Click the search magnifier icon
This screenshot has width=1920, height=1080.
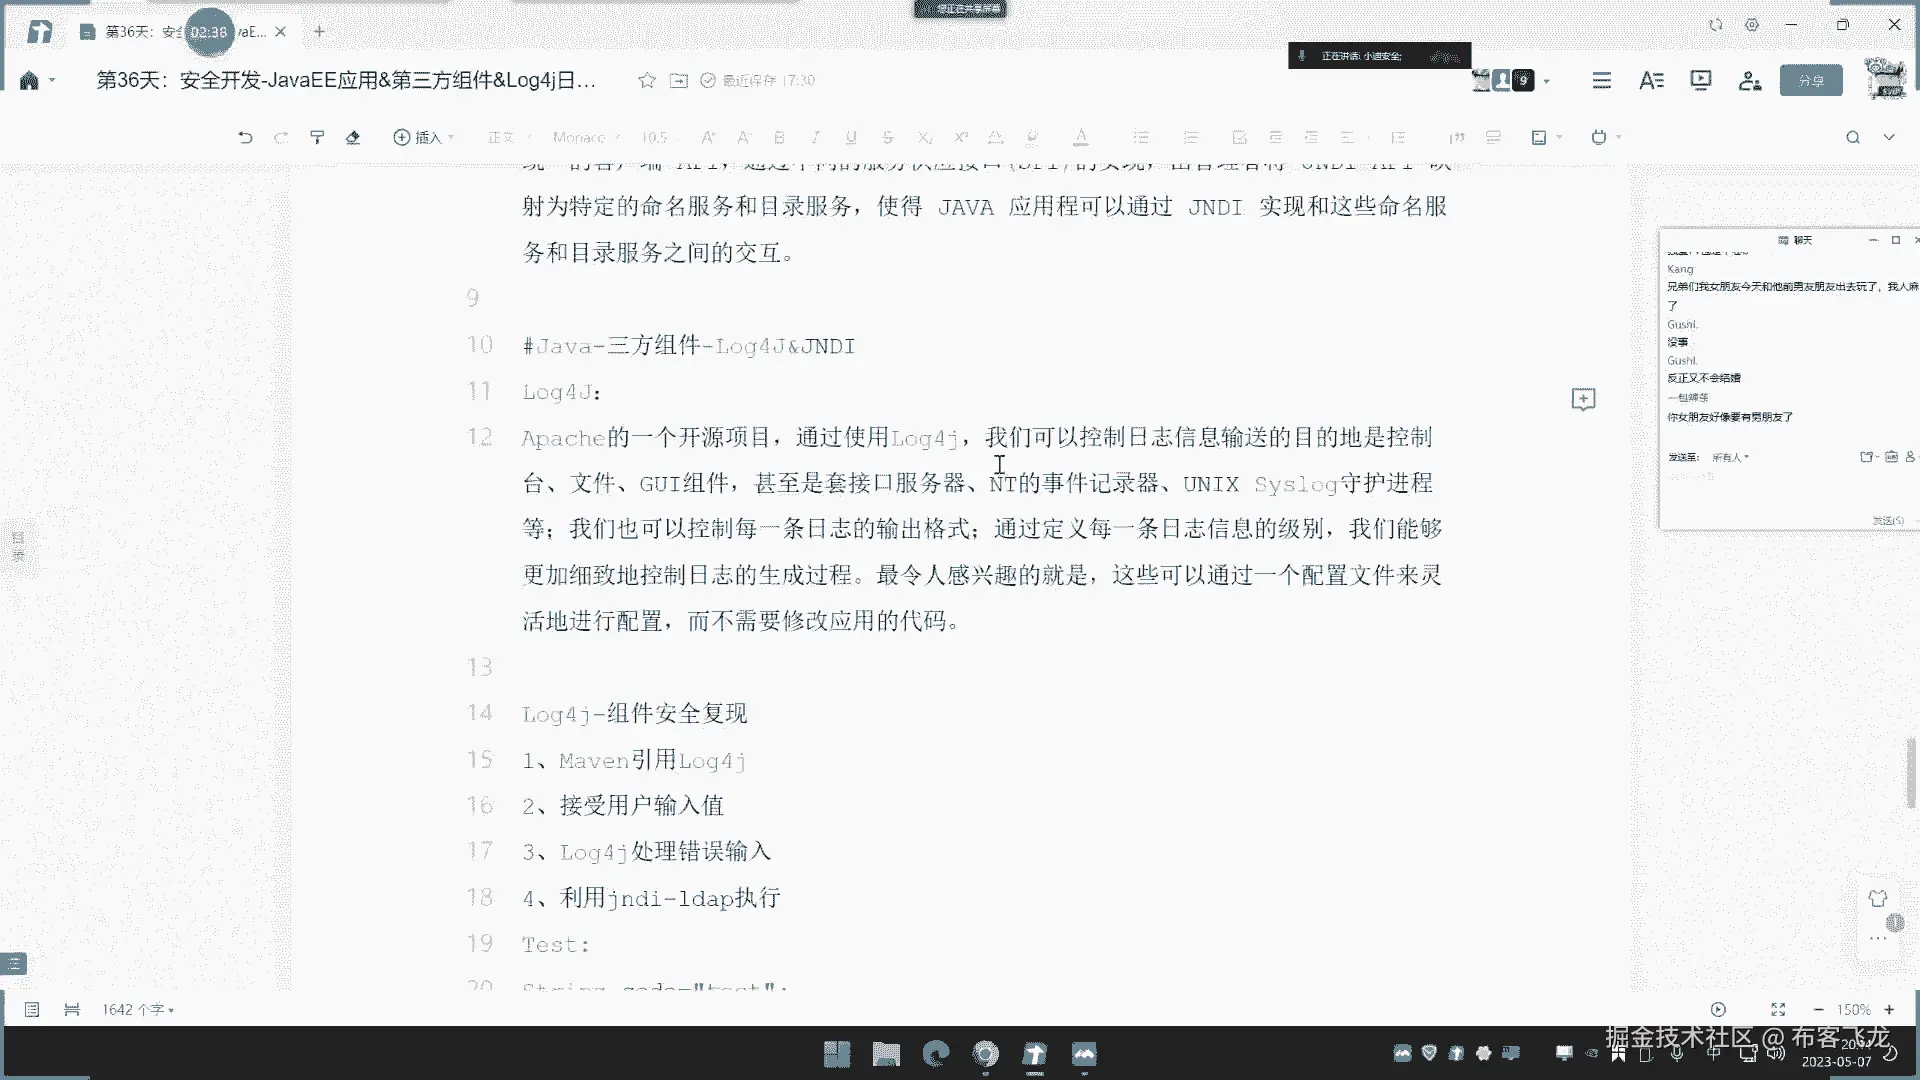(x=1852, y=137)
